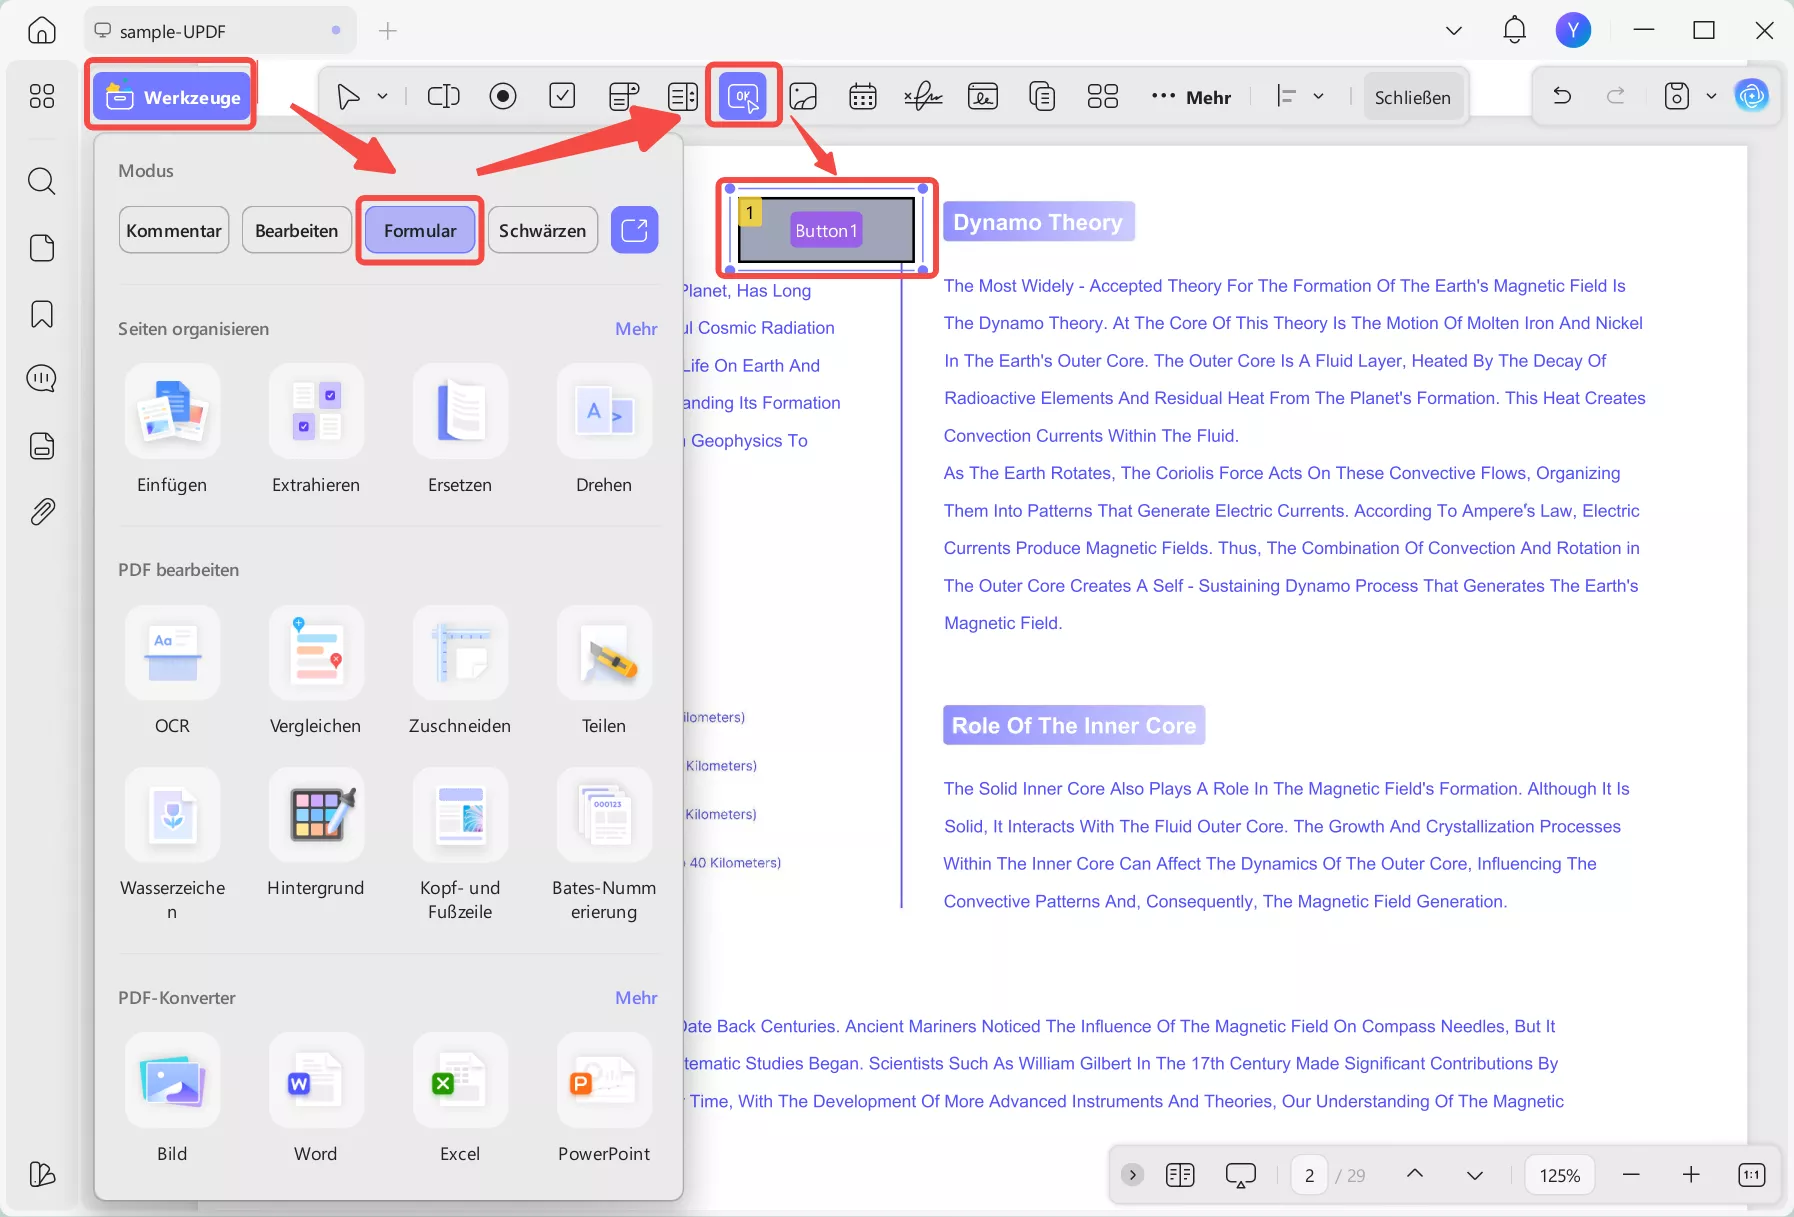Select the date field form tool
This screenshot has height=1217, width=1794.
coord(863,96)
